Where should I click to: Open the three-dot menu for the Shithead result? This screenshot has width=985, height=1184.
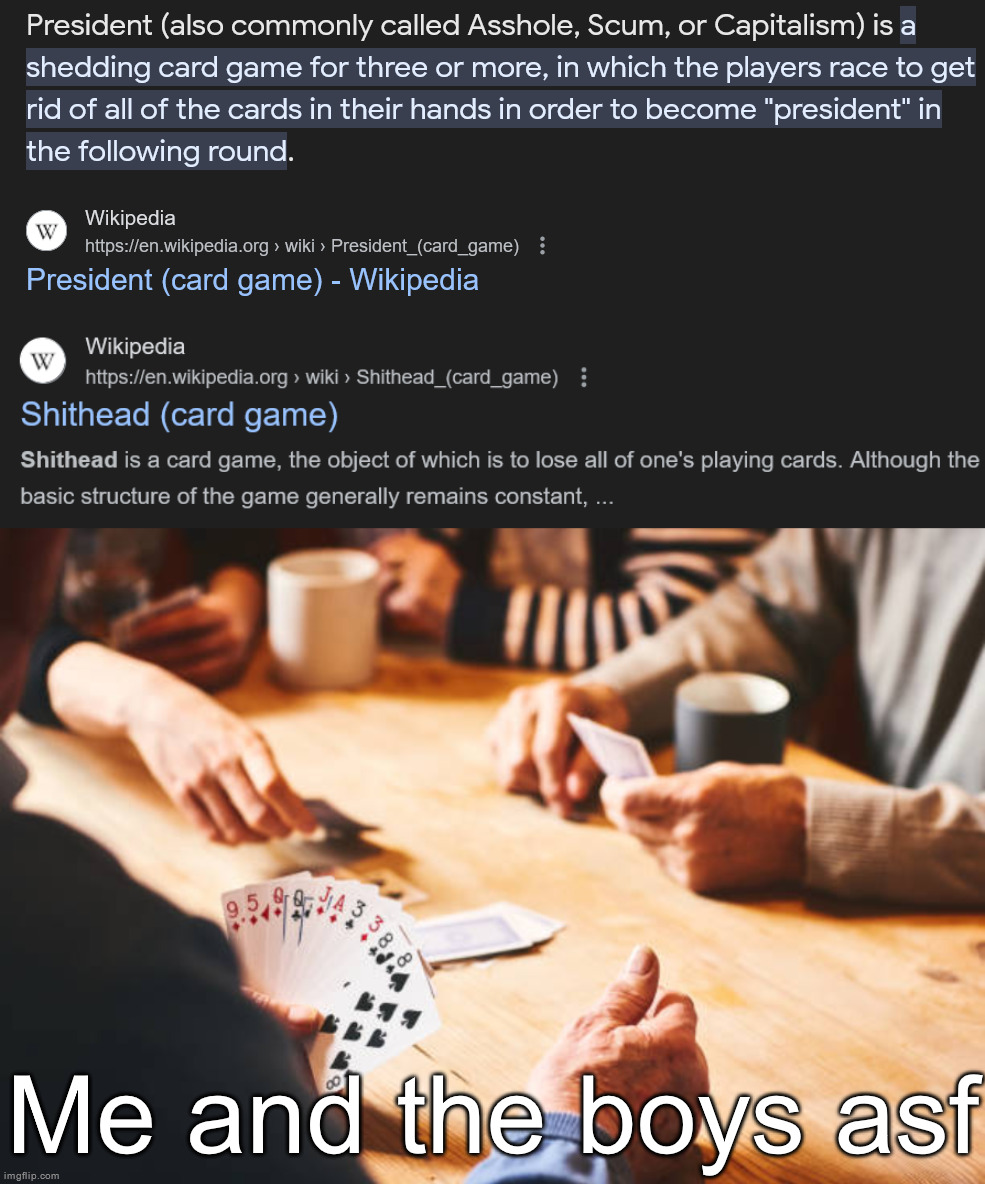pos(583,378)
